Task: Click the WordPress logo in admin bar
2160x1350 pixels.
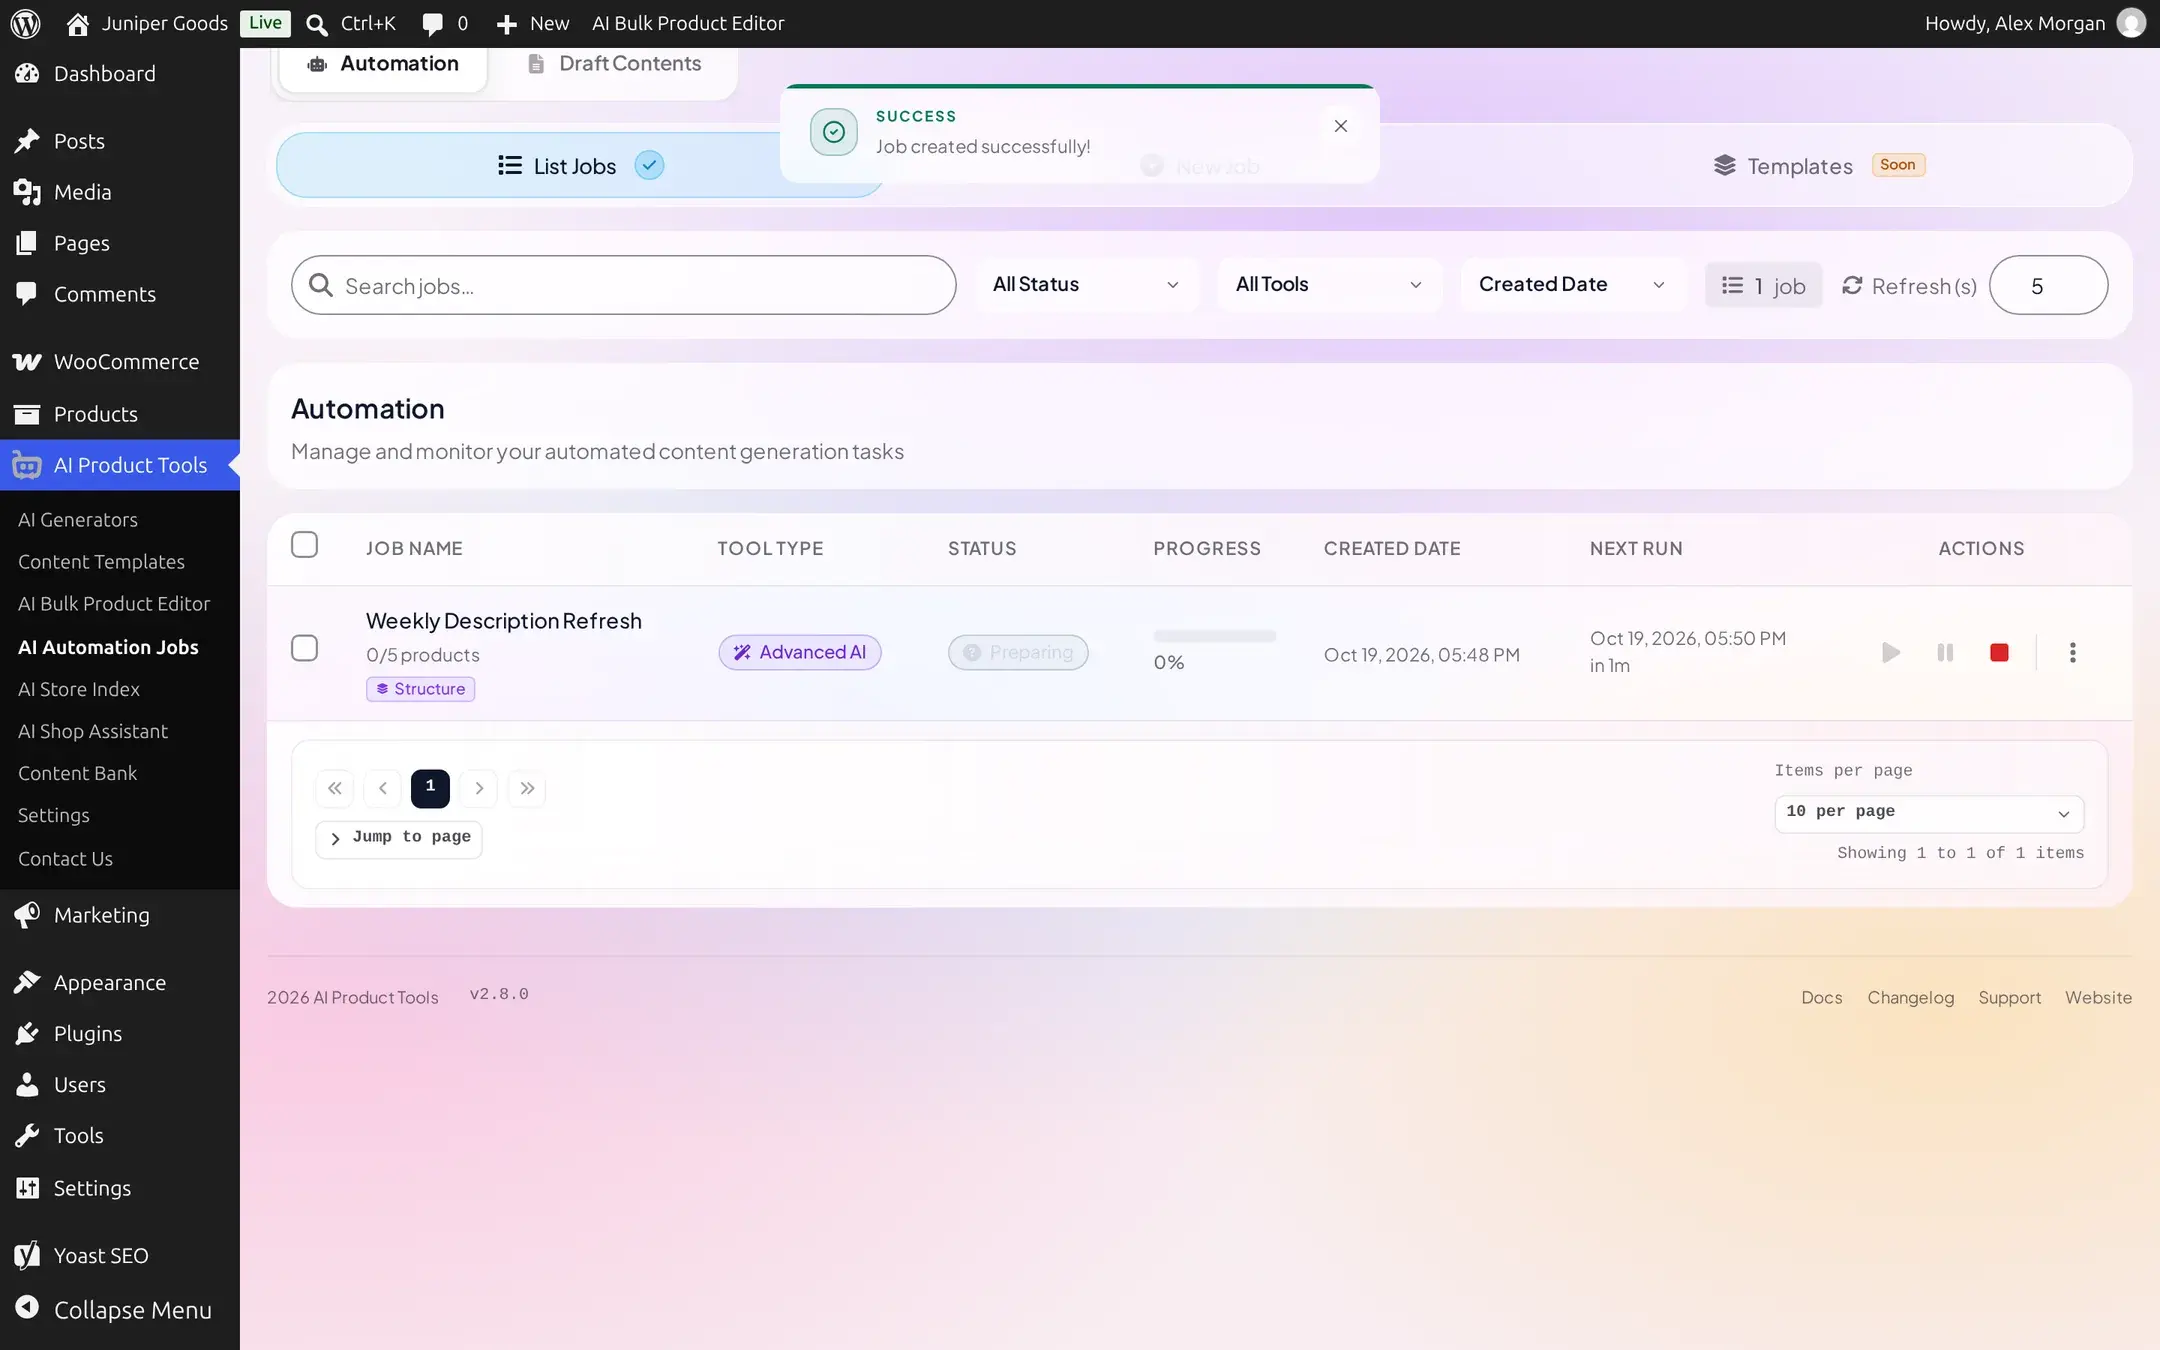Action: pyautogui.click(x=25, y=23)
